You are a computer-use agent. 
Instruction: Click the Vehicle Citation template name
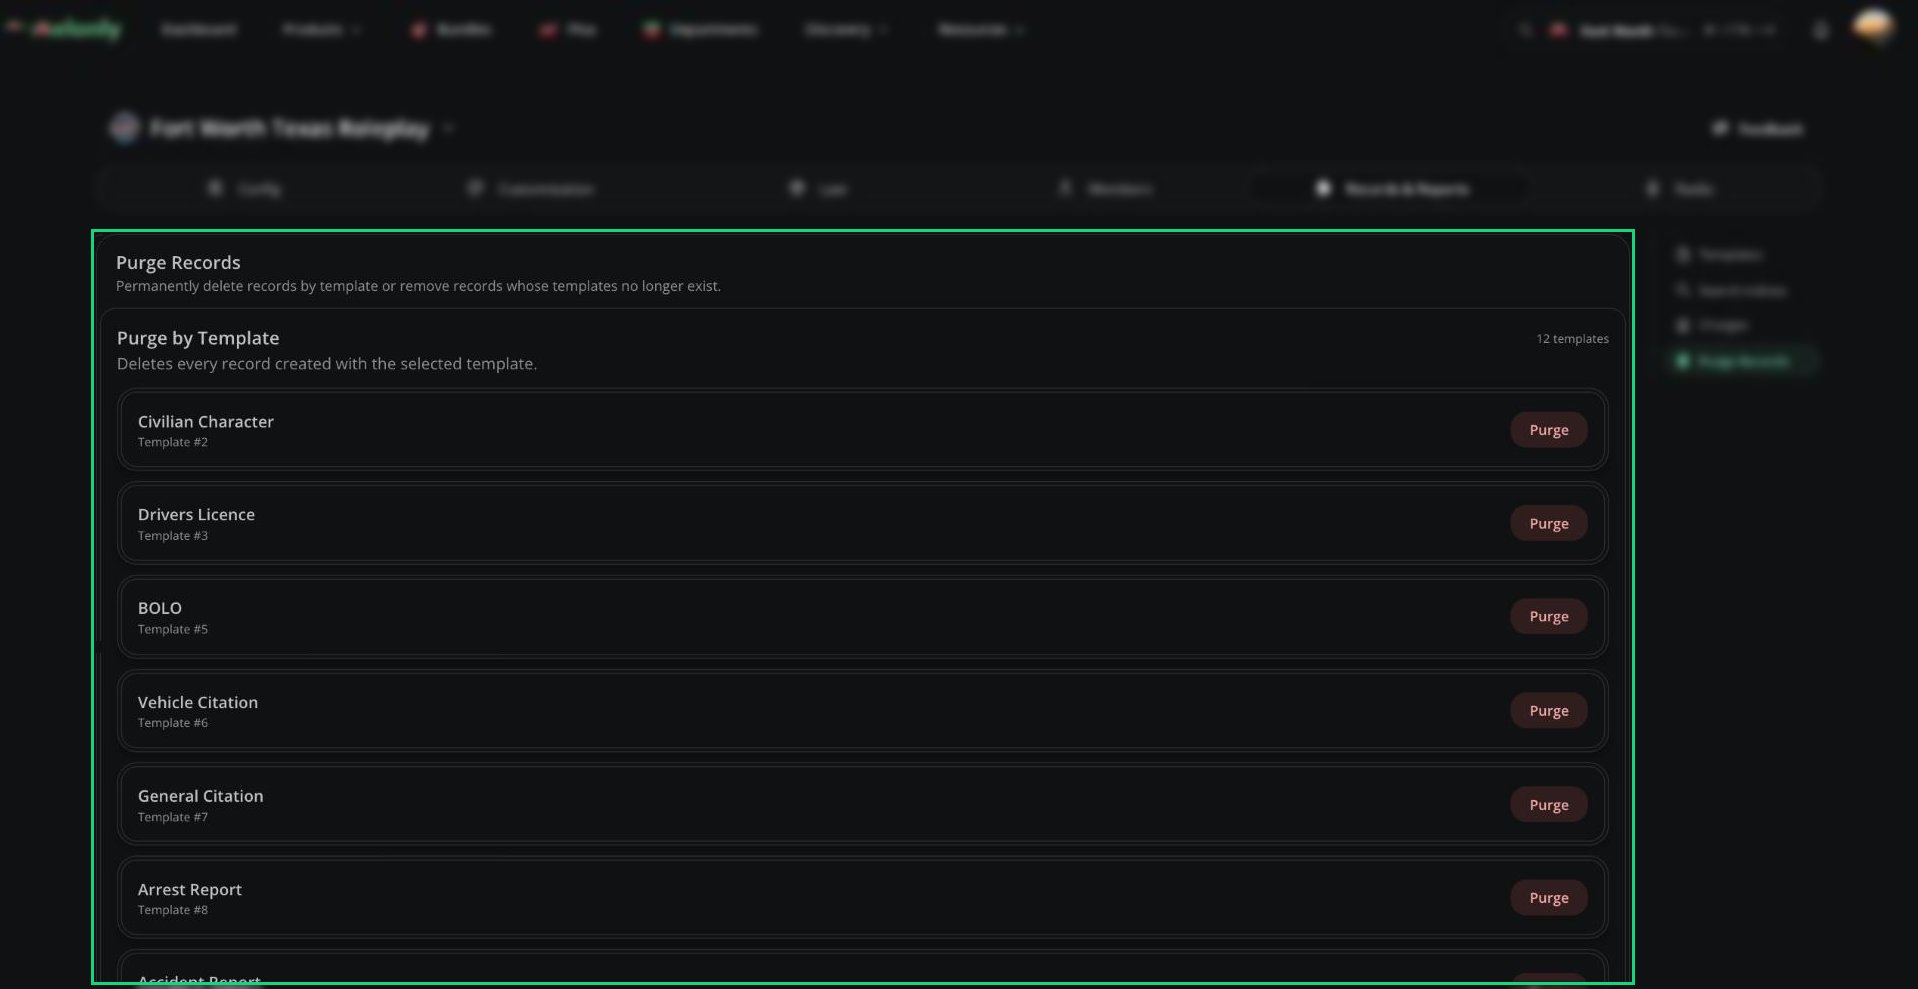tap(198, 702)
